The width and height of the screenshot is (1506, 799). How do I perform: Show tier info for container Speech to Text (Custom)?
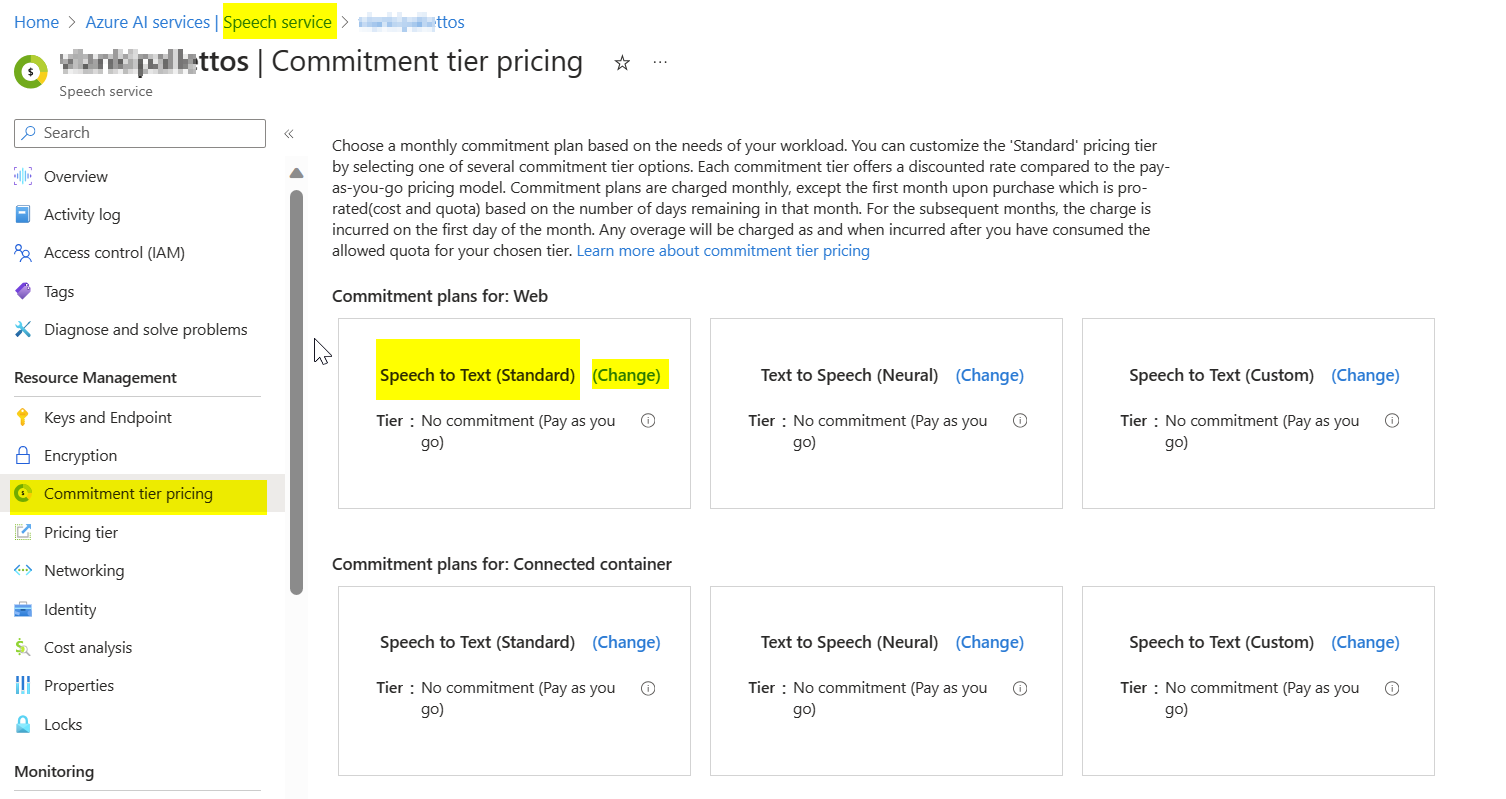click(1392, 688)
